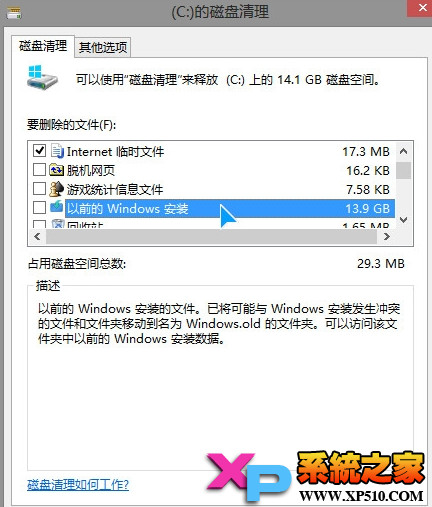
Task: Click the disk cleanup title bar icon
Action: pyautogui.click(x=14, y=14)
